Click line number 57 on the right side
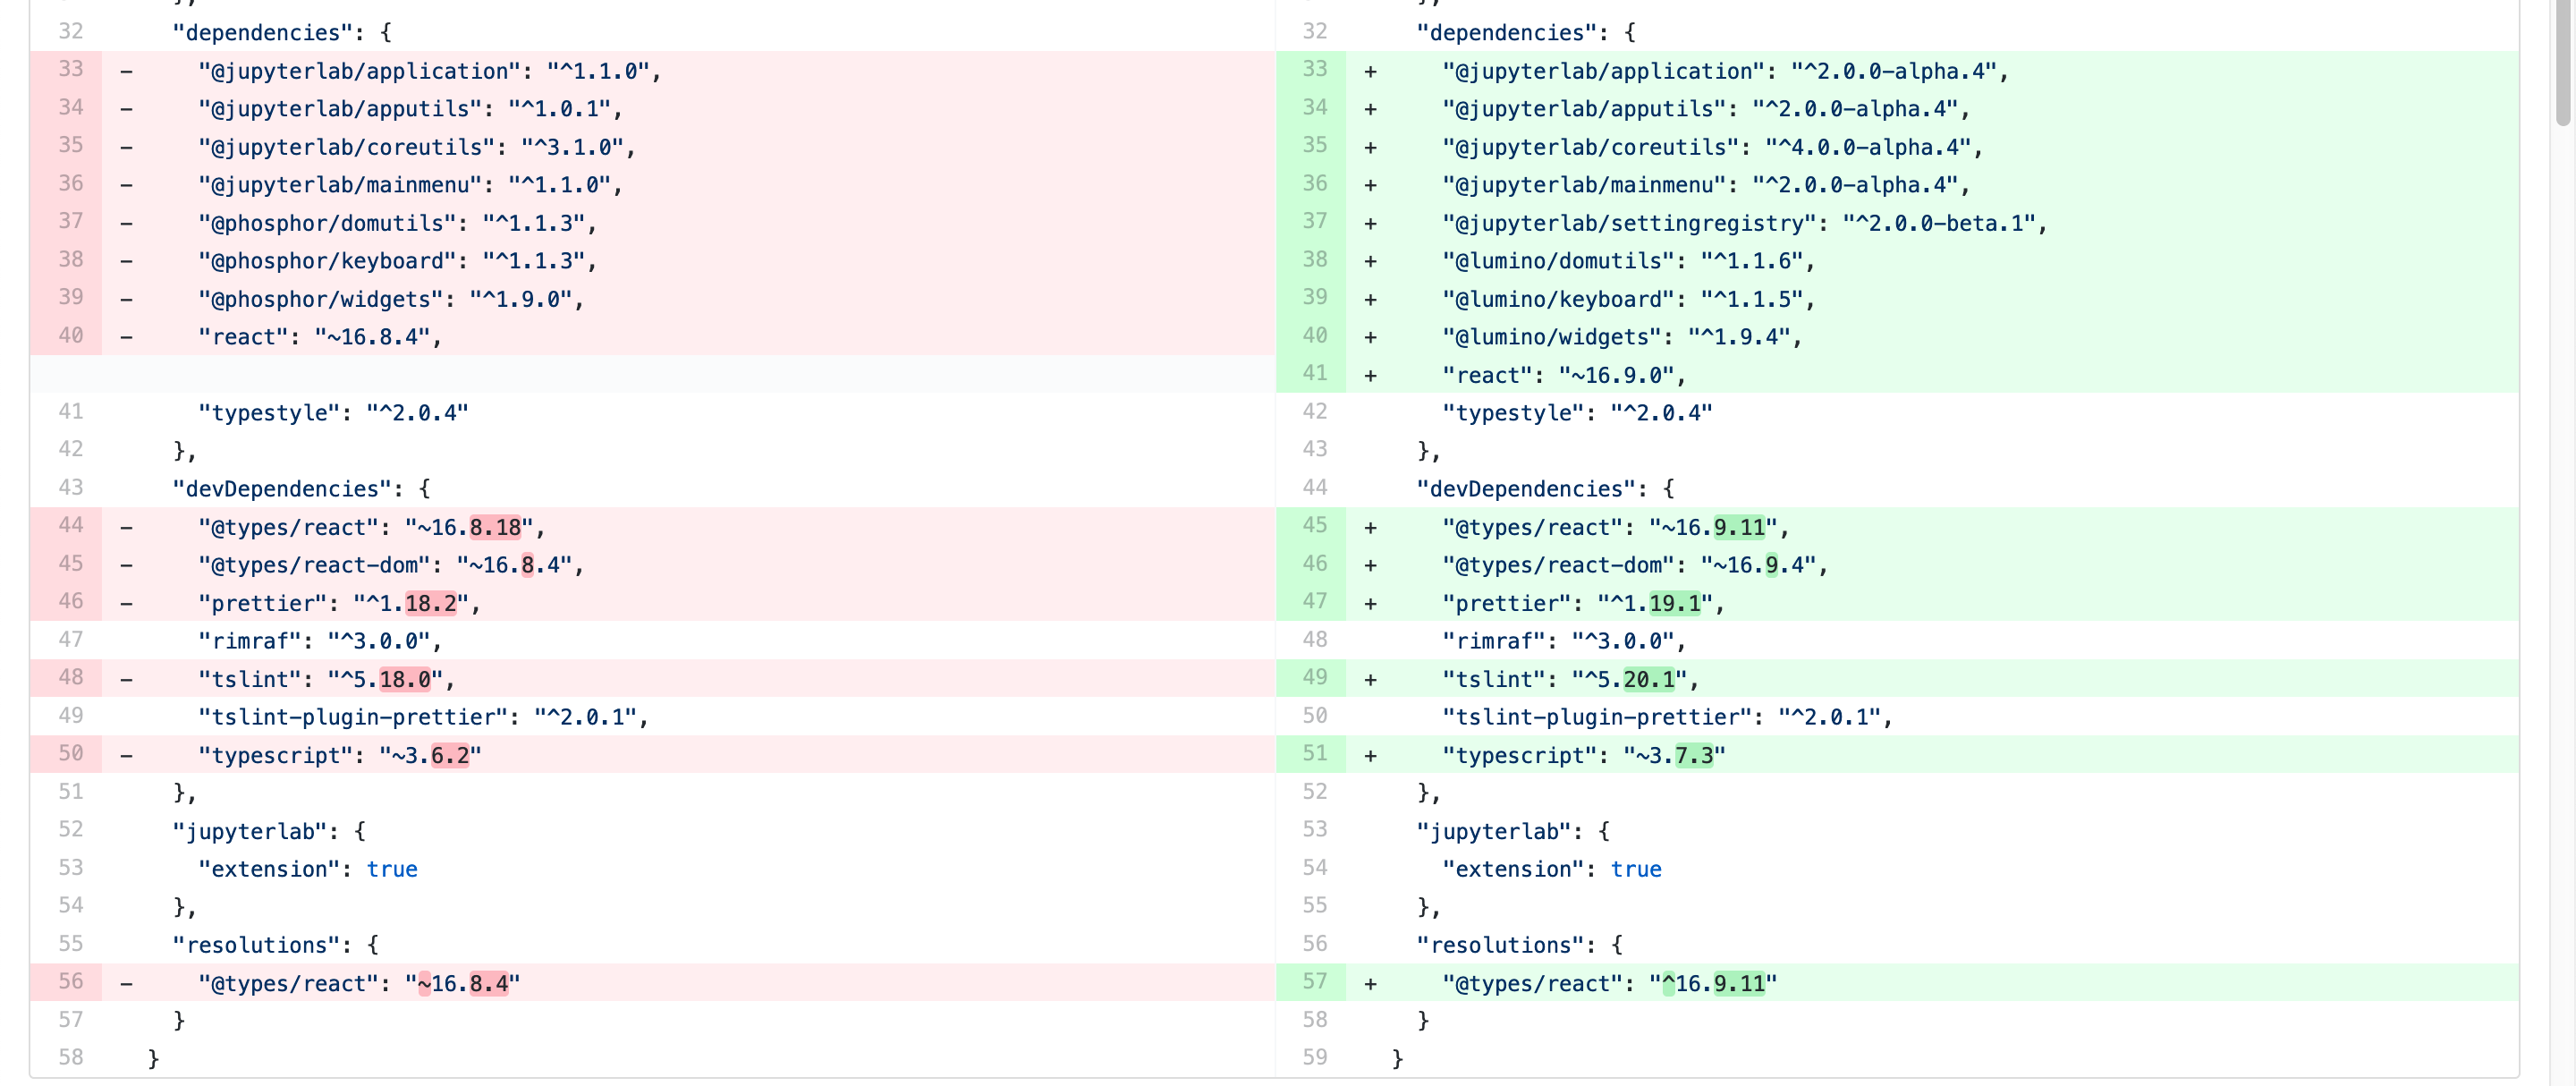This screenshot has width=2576, height=1086. [1314, 981]
